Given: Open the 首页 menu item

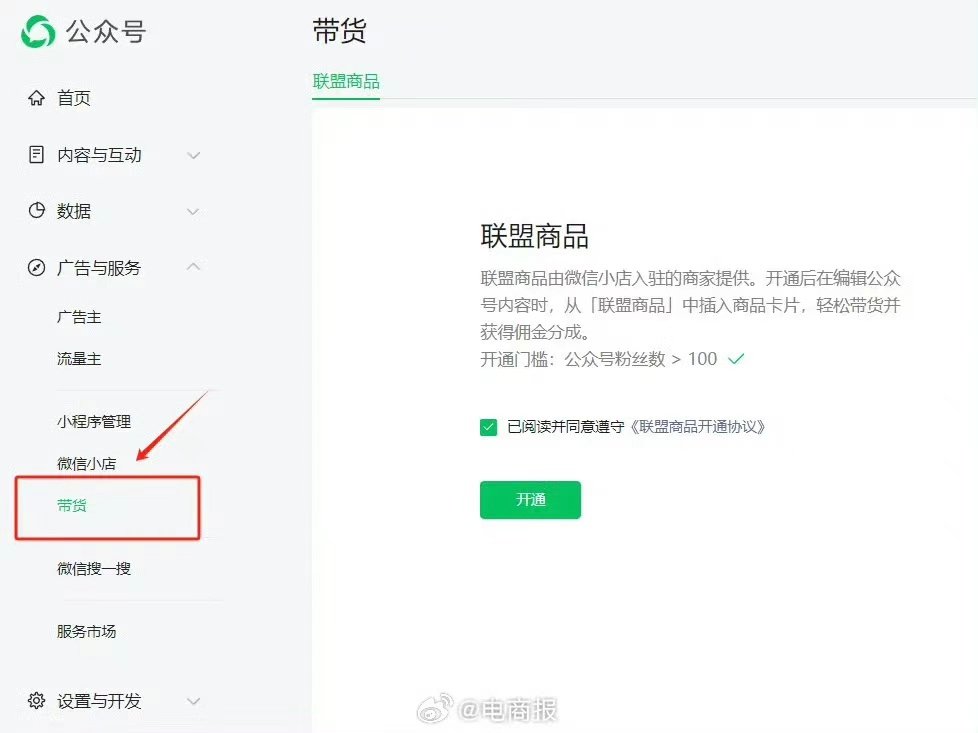Looking at the screenshot, I should tap(74, 98).
